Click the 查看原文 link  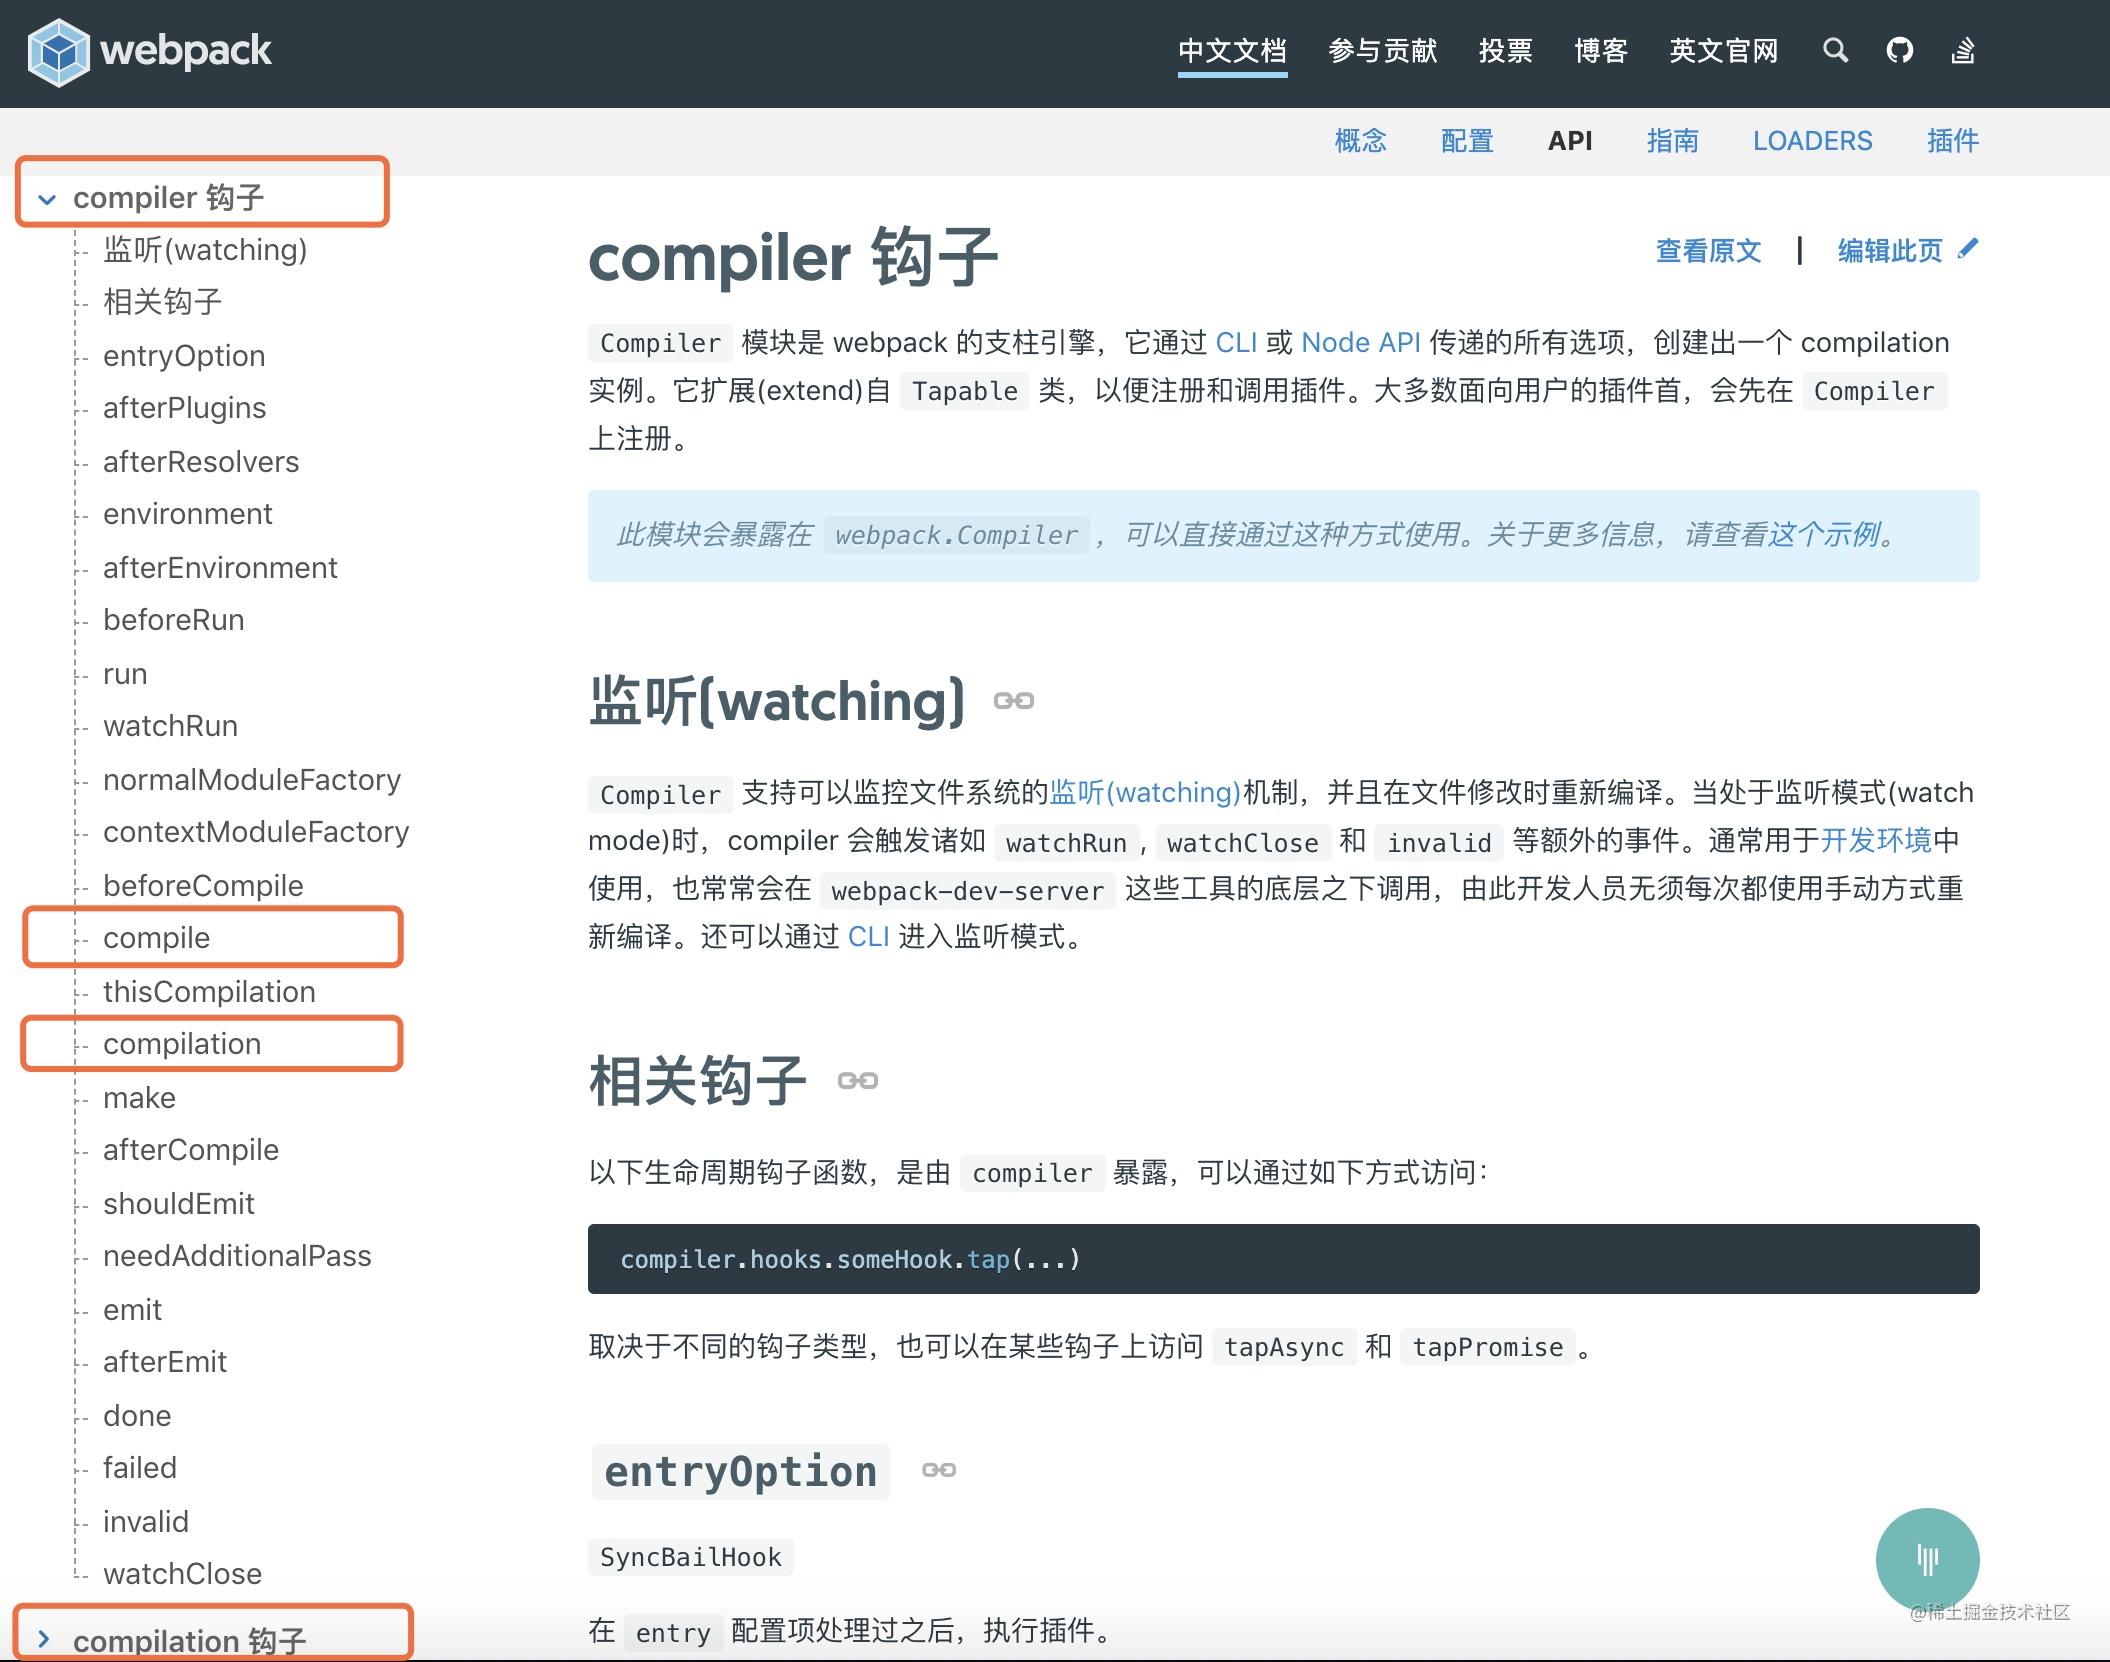(x=1708, y=250)
